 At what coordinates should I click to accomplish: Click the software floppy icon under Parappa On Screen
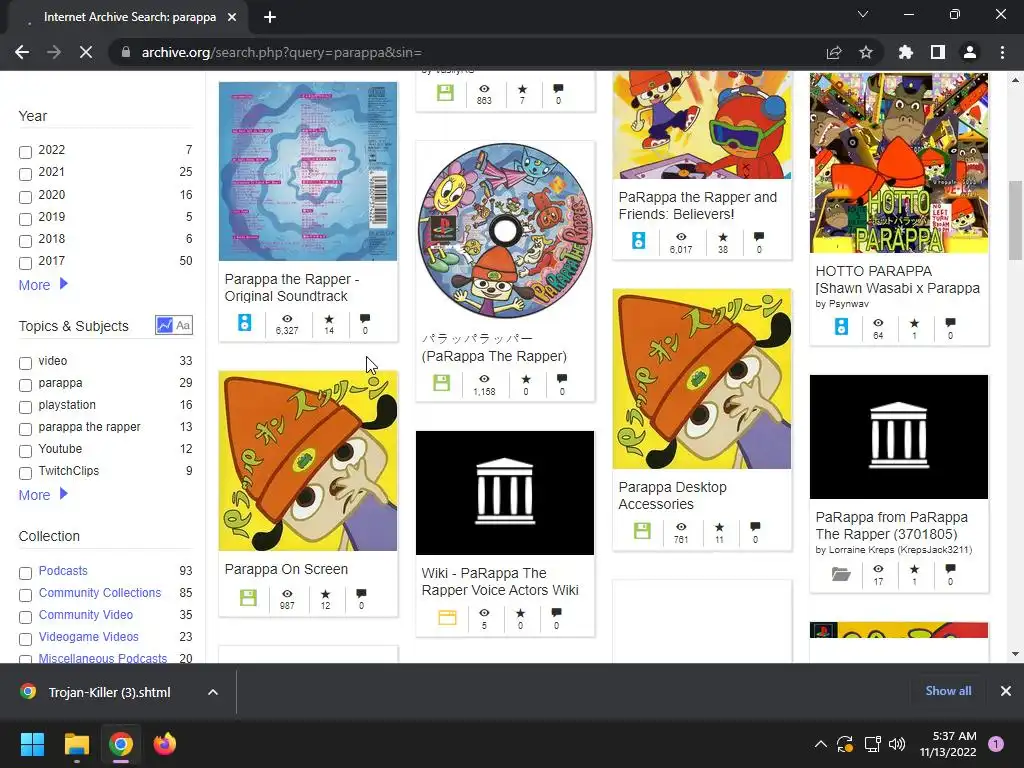(x=248, y=598)
